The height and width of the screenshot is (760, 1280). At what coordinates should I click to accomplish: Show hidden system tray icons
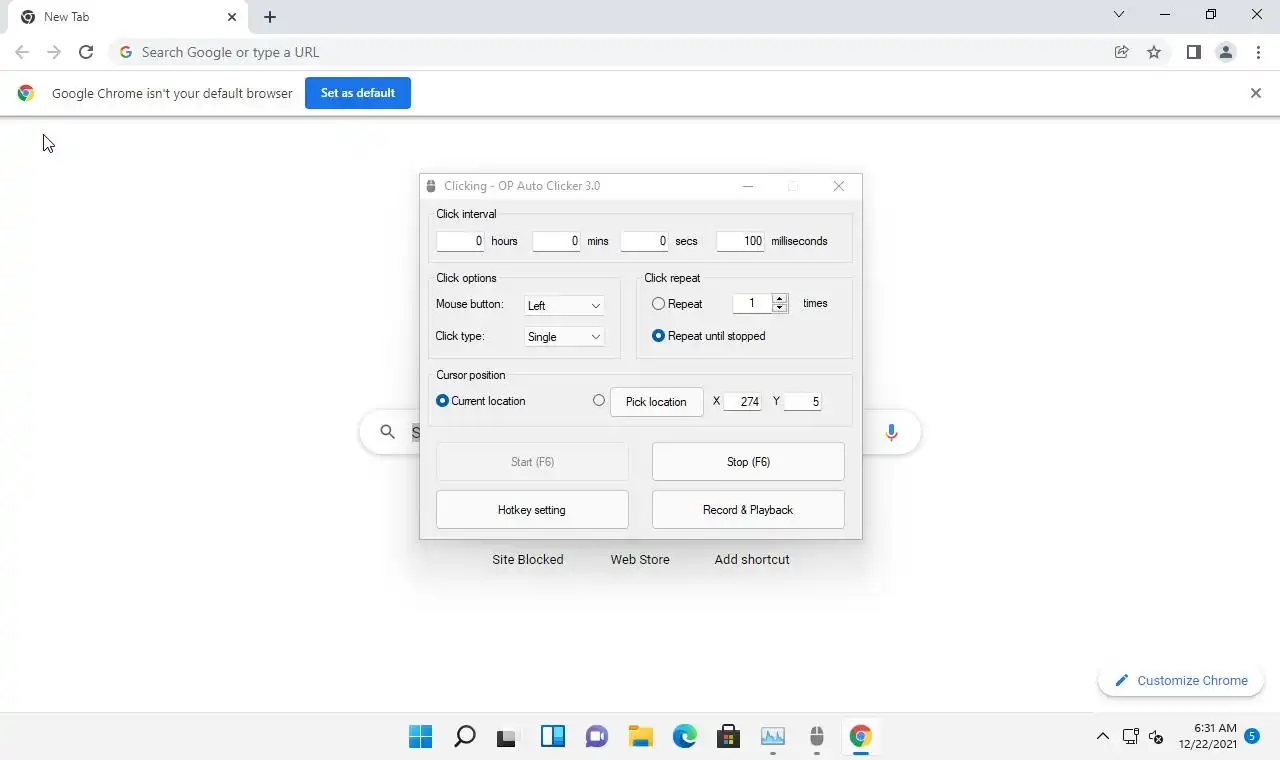[x=1102, y=737]
